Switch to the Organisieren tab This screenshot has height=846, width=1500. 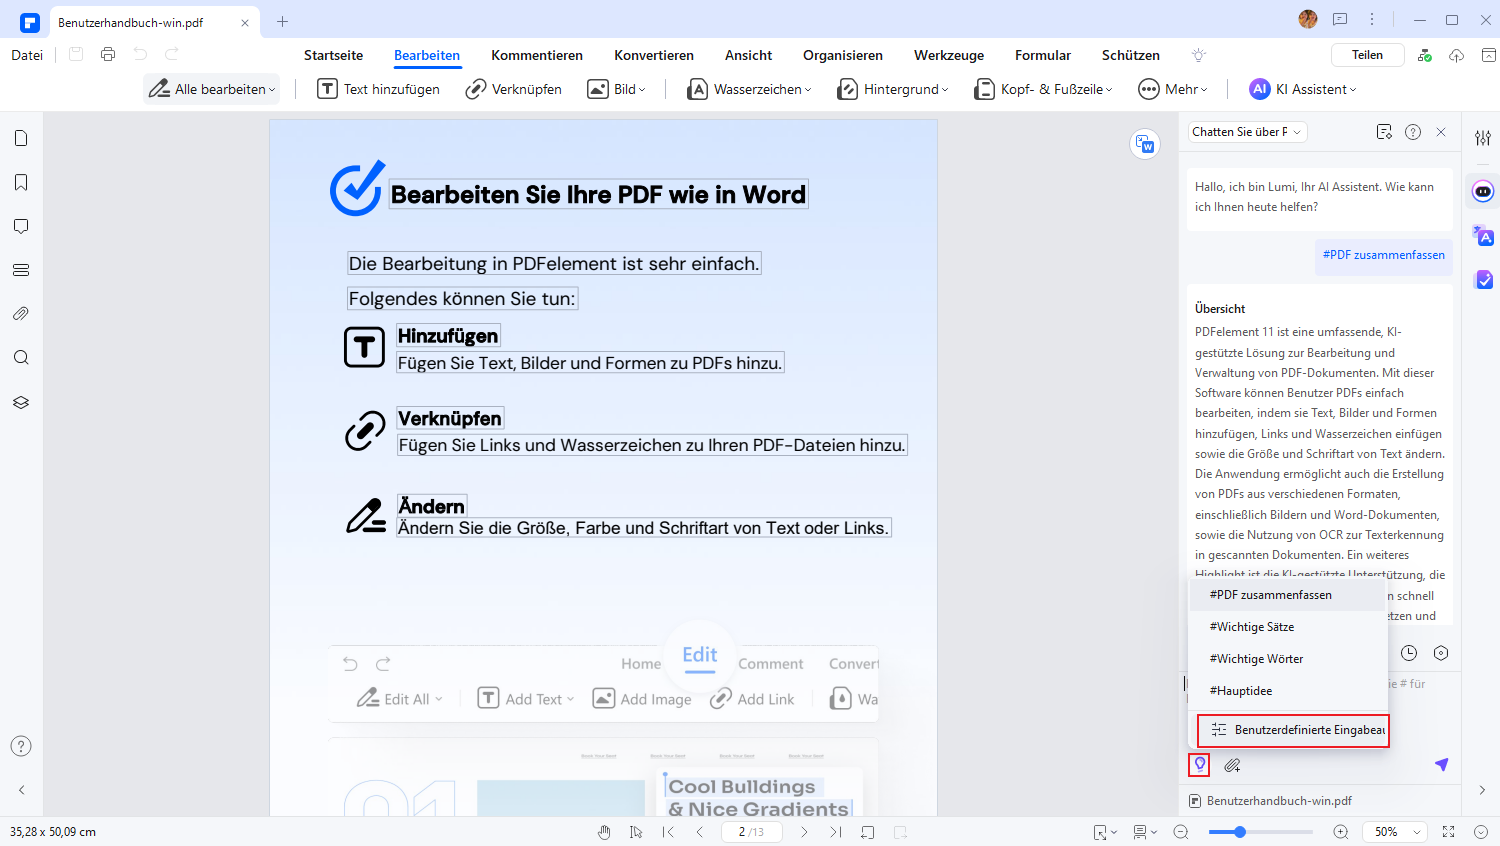843,55
